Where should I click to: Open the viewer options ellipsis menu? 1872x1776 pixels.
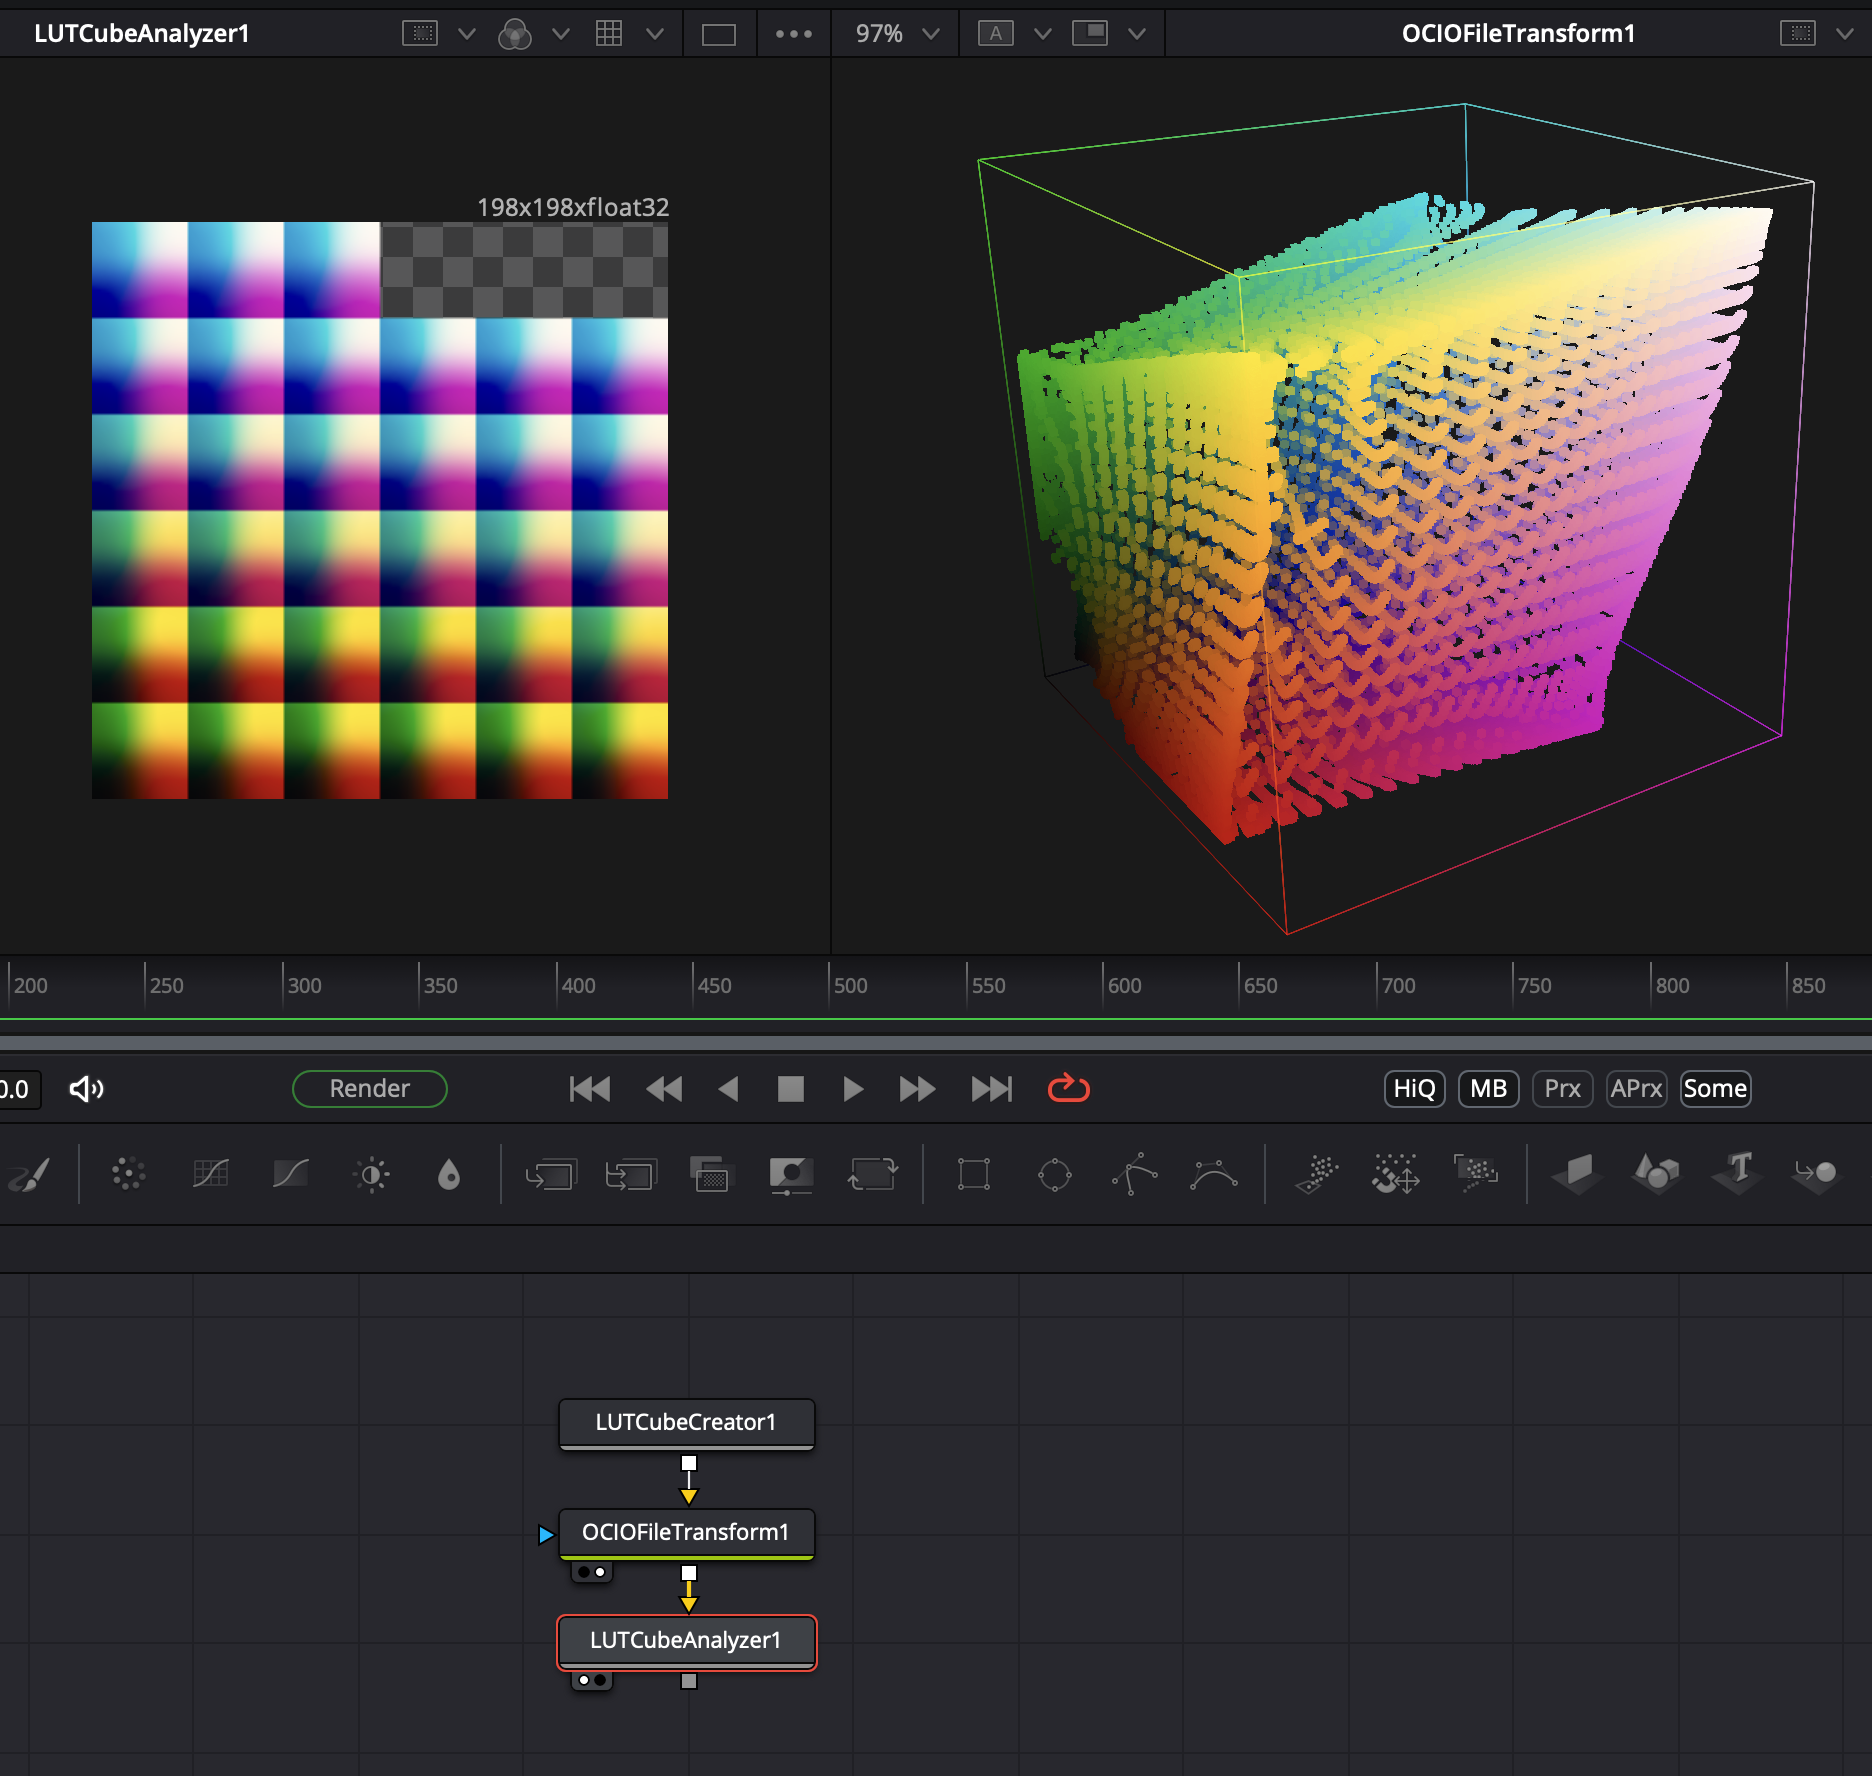[793, 33]
